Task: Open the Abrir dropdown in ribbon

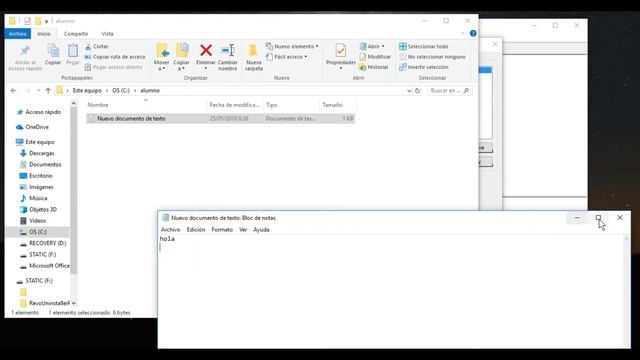Action: pos(372,47)
